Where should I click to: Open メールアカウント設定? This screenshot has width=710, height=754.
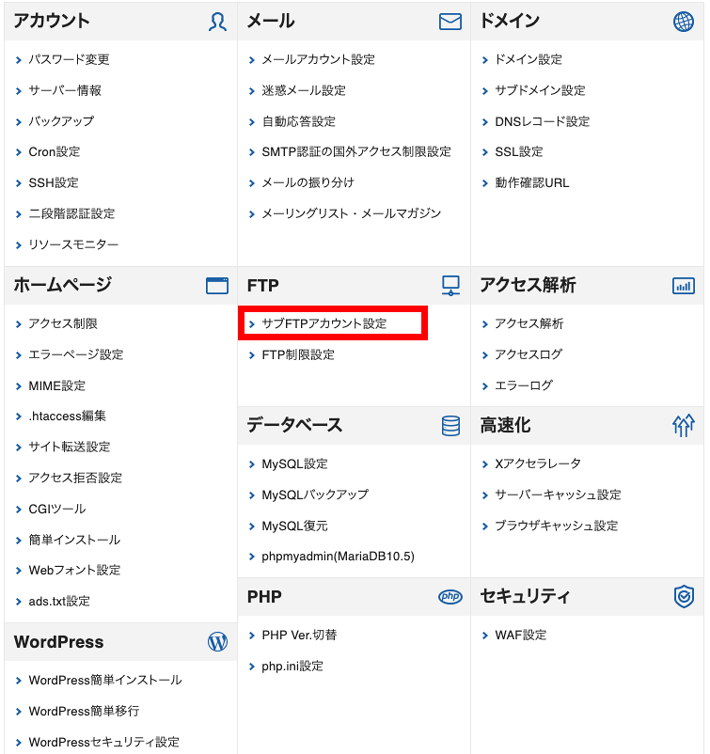[318, 60]
